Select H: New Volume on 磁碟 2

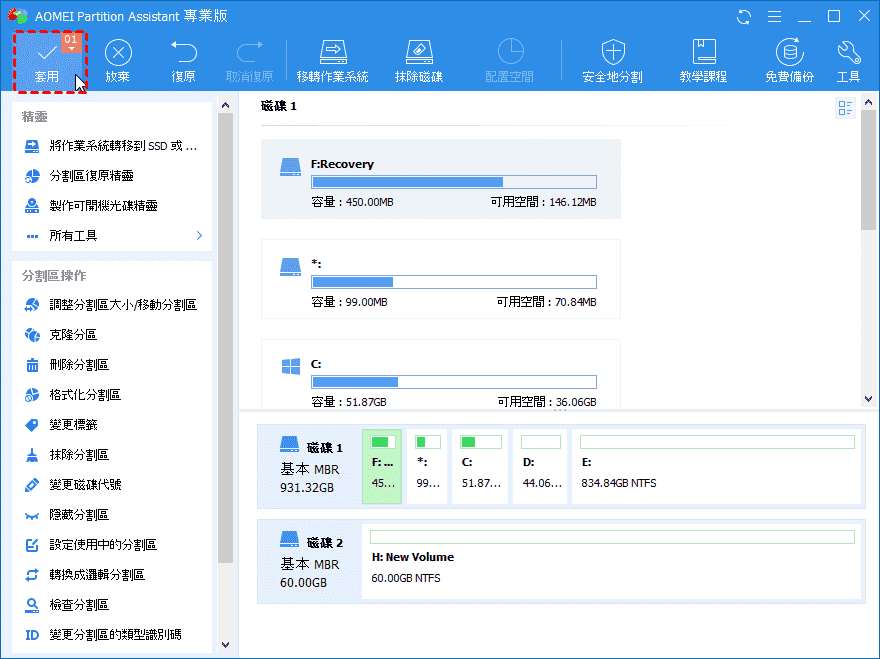[612, 561]
